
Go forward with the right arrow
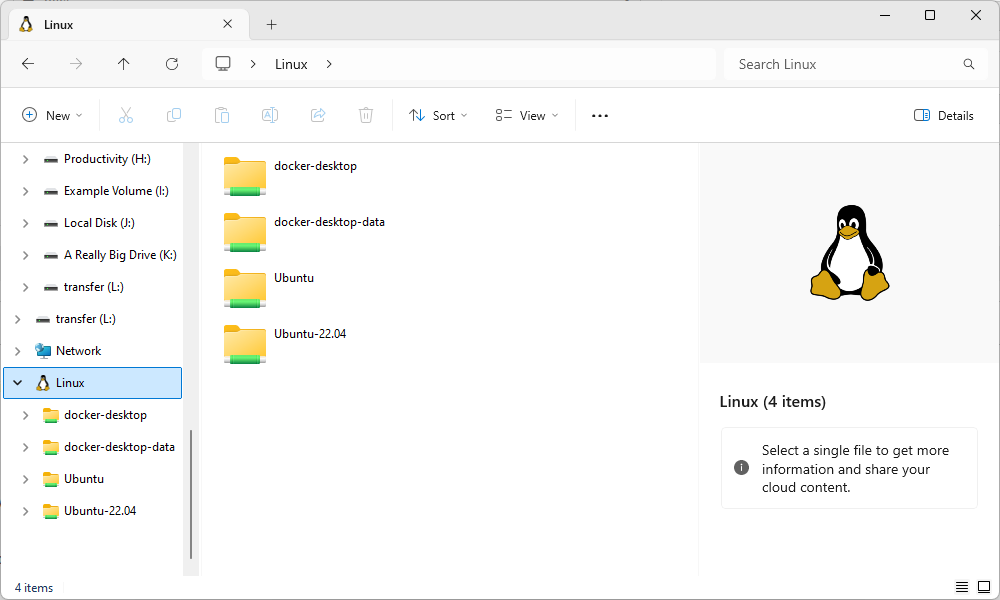[76, 64]
